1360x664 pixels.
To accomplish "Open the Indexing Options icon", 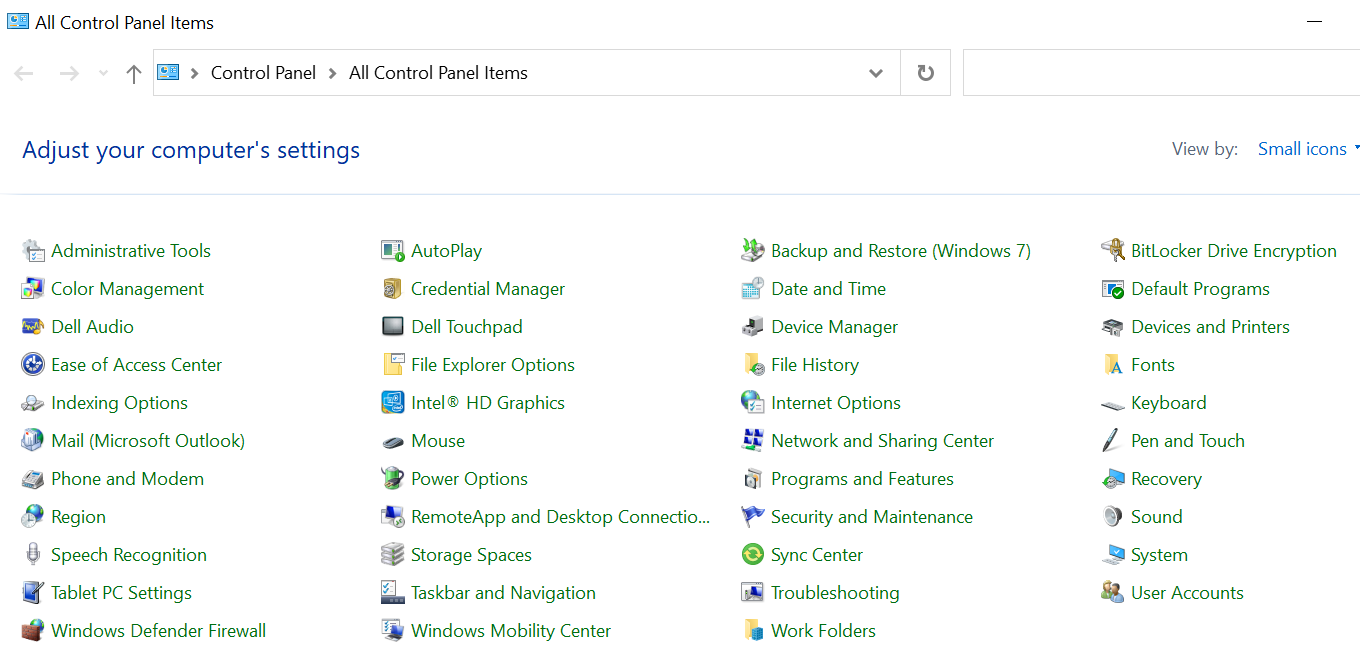I will [33, 403].
